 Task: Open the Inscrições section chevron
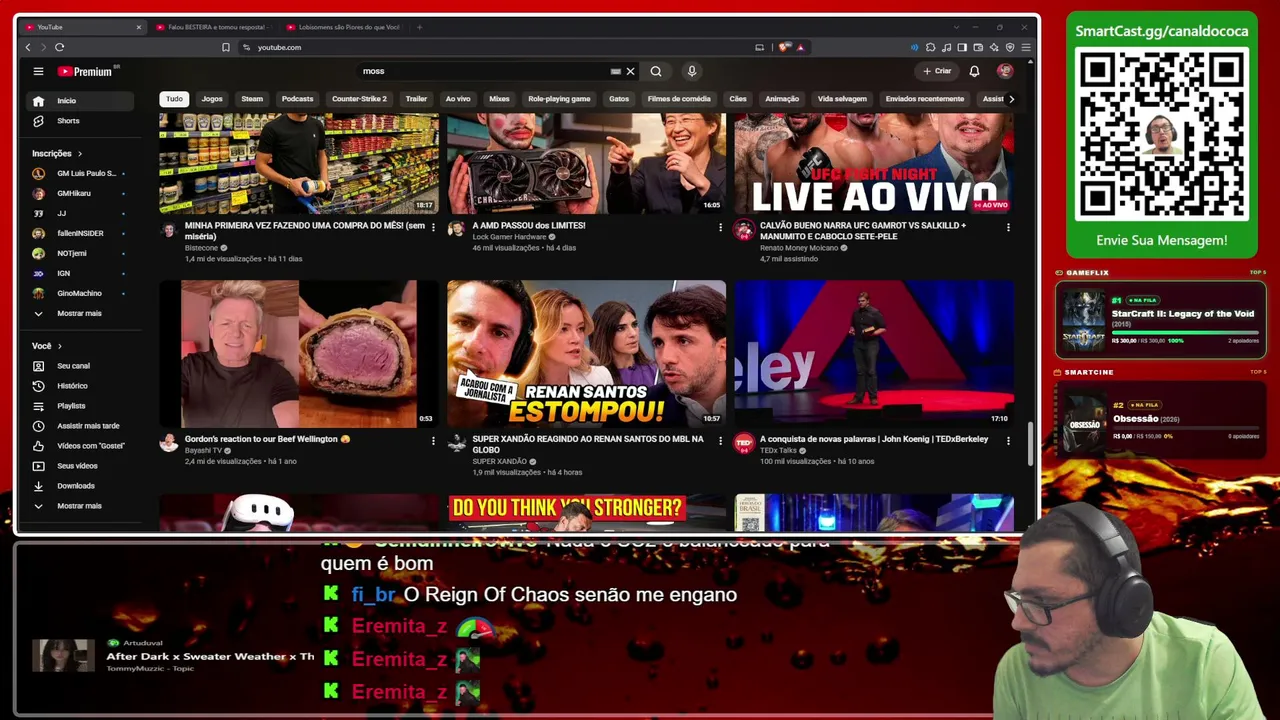[80, 154]
